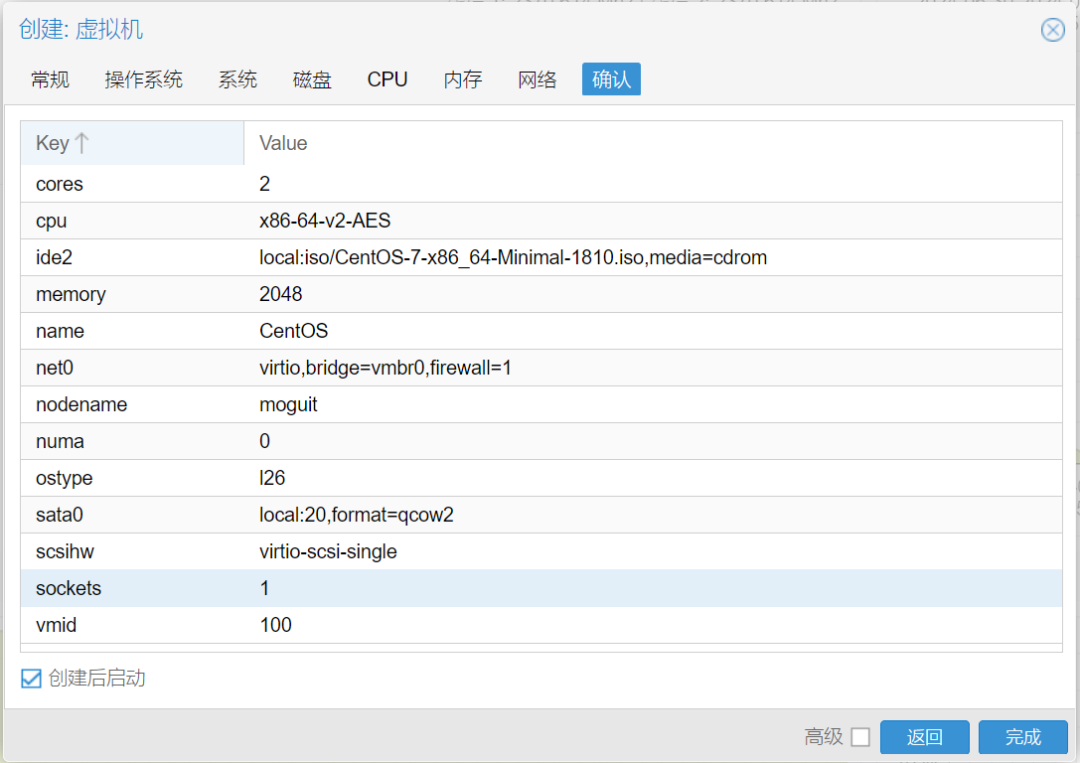Select the numa row key
1080x763 pixels.
[60, 441]
